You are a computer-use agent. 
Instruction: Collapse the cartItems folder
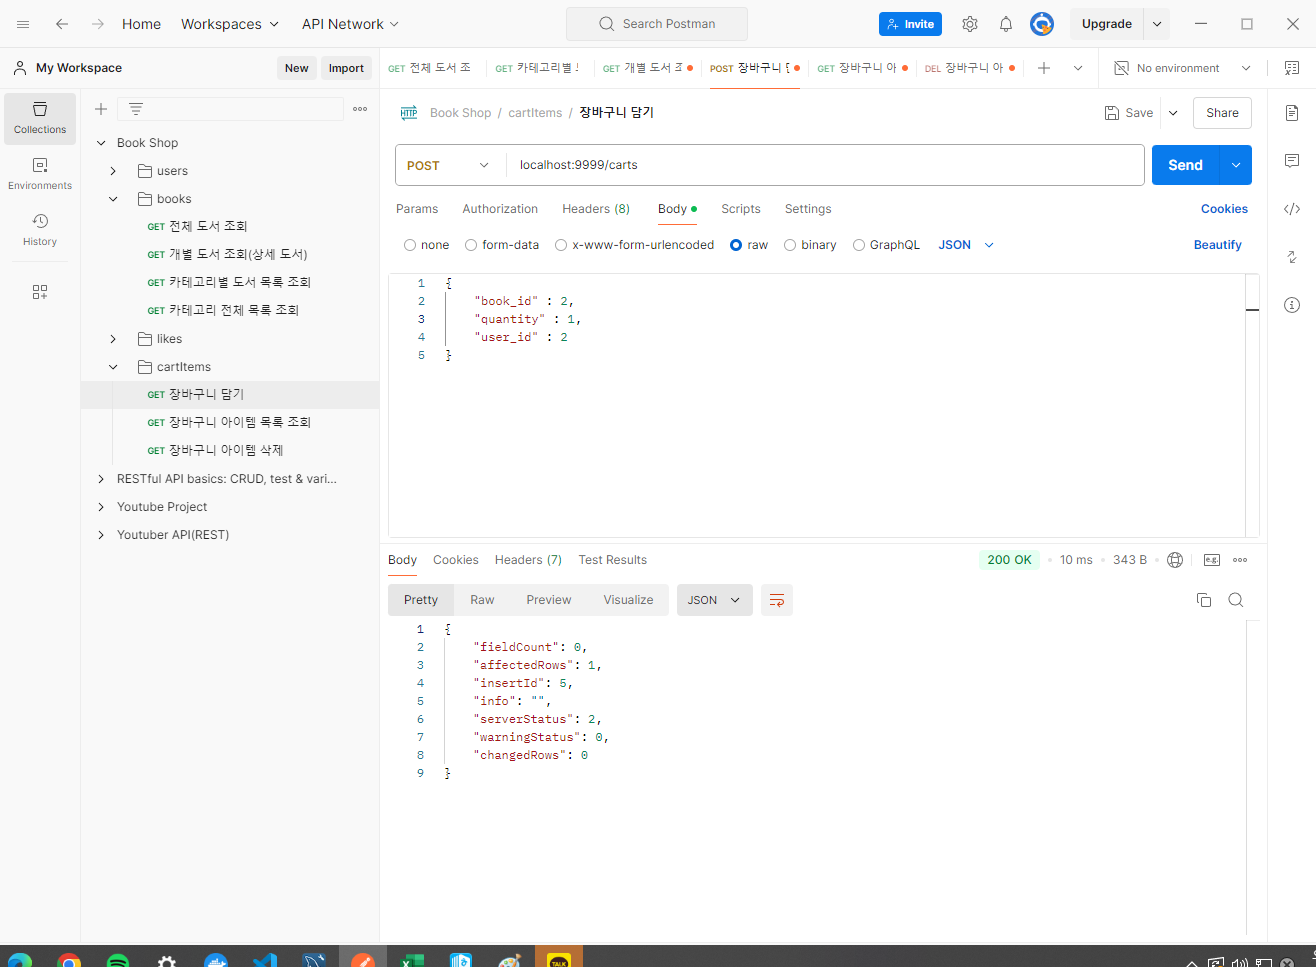pyautogui.click(x=113, y=367)
